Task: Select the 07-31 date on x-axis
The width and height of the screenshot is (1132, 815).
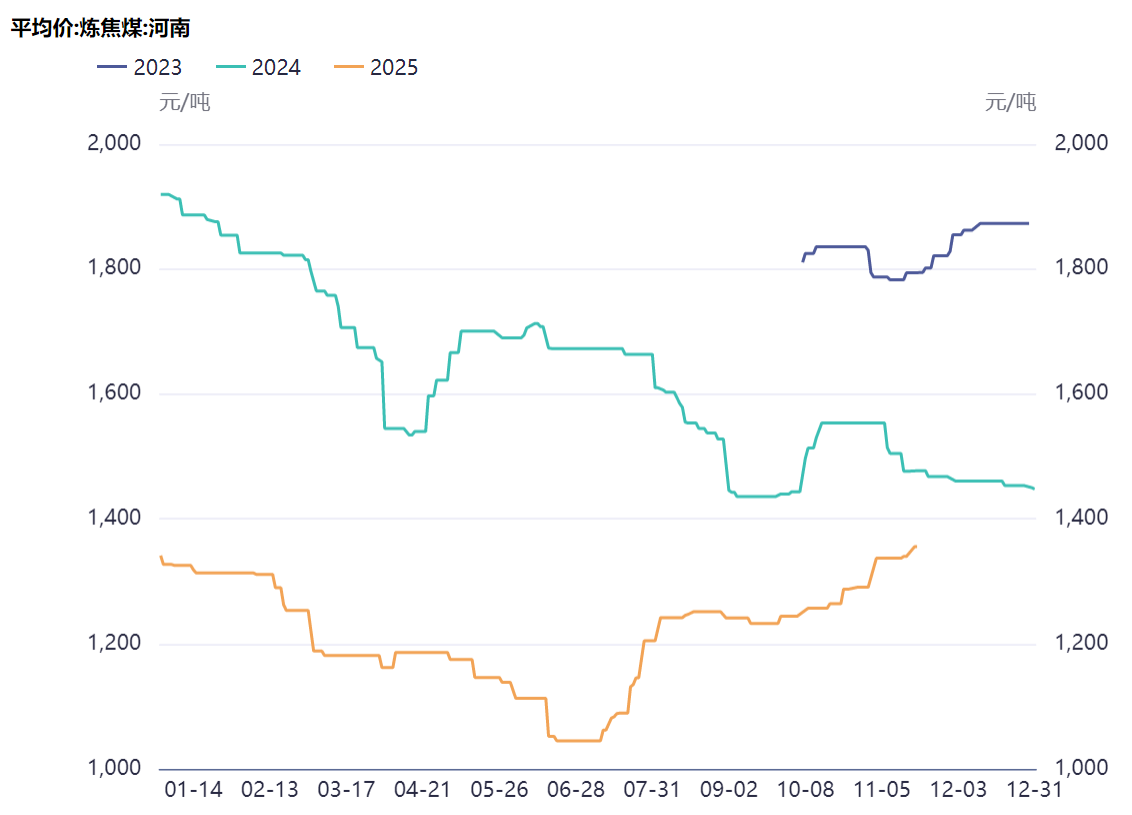Action: (x=652, y=790)
